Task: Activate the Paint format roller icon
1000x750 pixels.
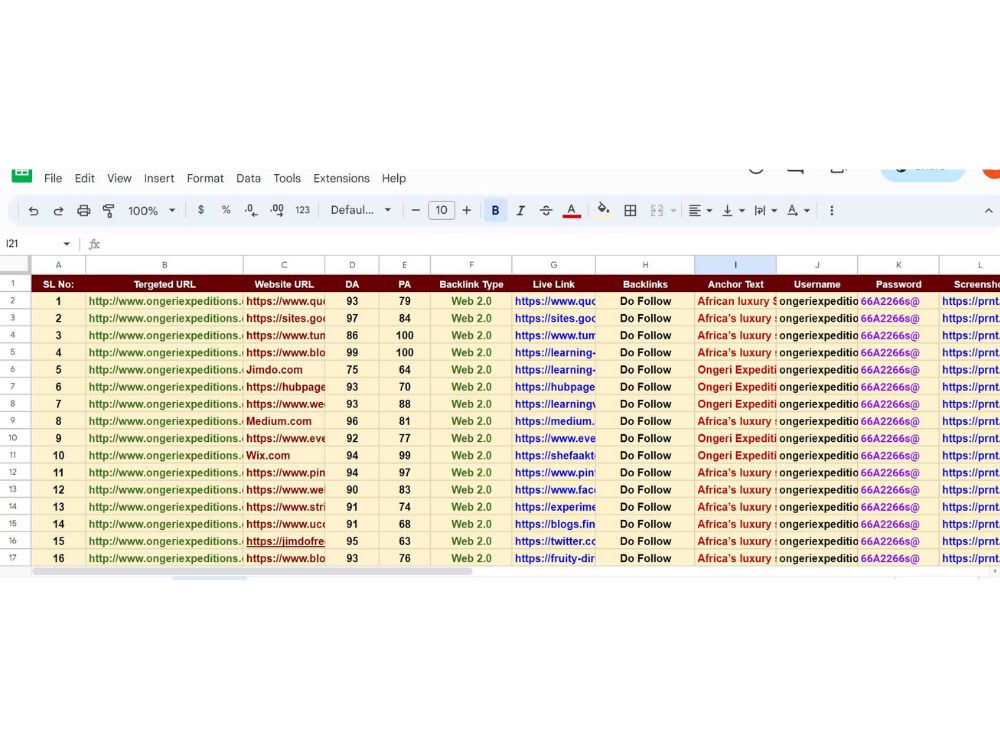Action: (108, 210)
